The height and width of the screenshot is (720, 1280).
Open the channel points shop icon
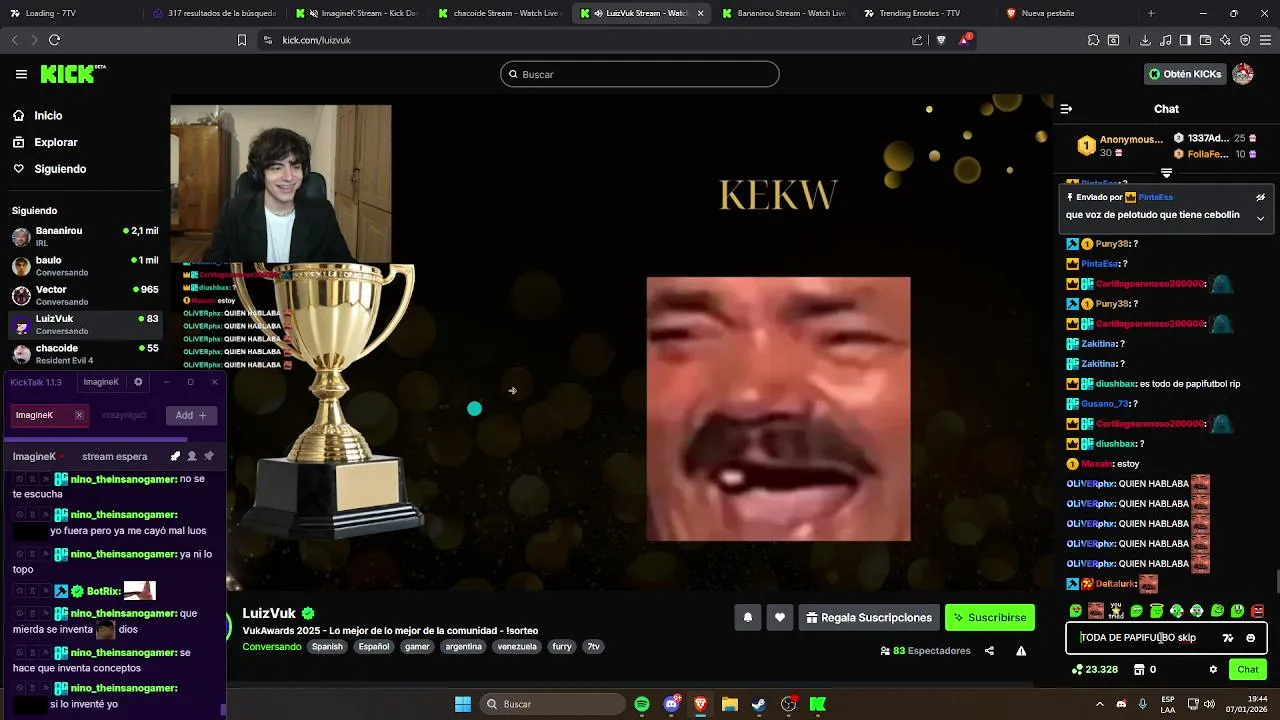[1138, 670]
